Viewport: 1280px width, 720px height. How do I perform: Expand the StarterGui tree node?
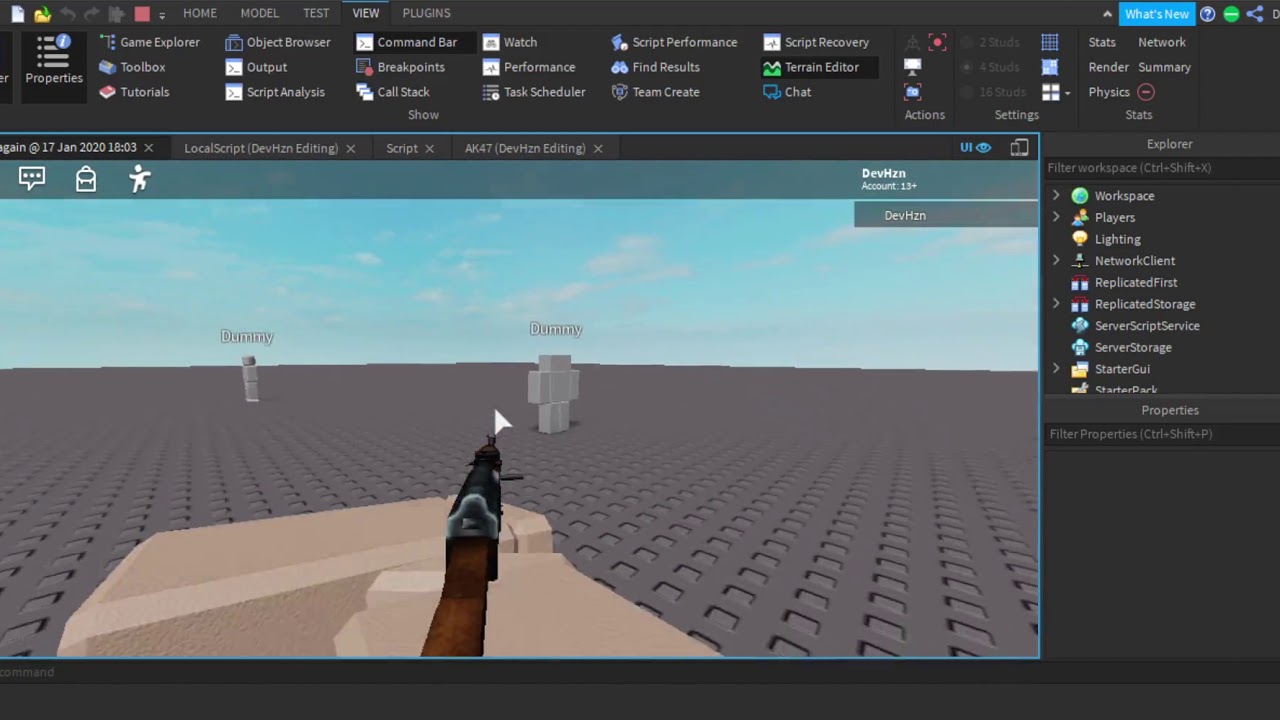pos(1056,369)
